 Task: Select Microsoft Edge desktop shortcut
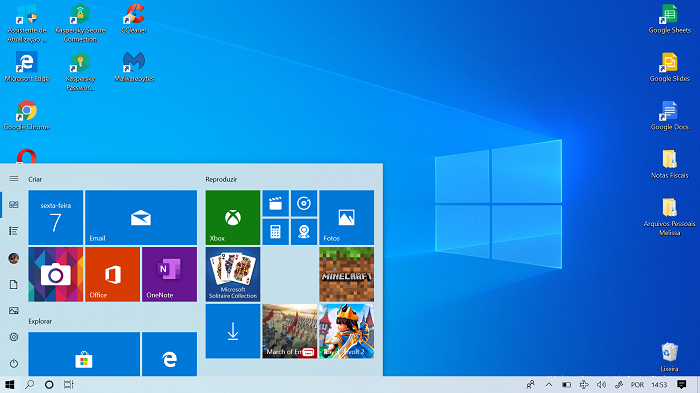tap(27, 67)
